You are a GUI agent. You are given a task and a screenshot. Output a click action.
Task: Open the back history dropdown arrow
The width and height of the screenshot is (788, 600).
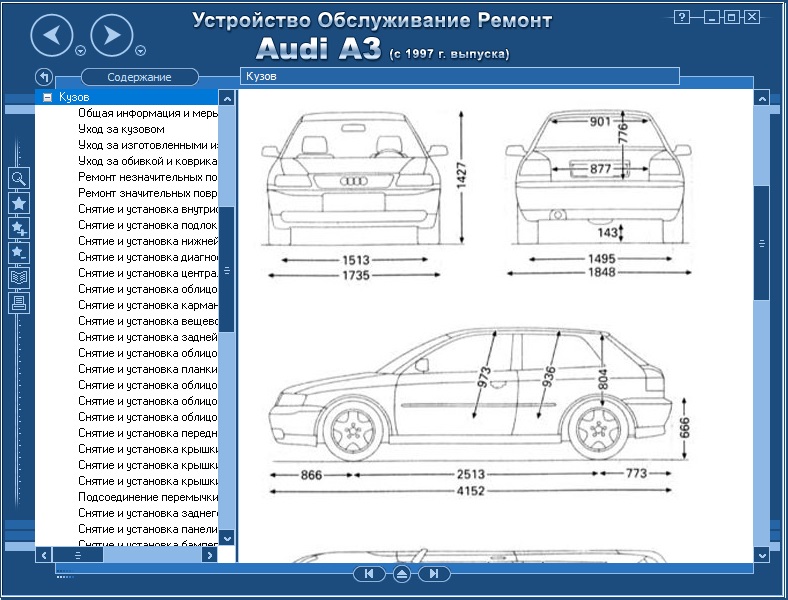pyautogui.click(x=80, y=51)
